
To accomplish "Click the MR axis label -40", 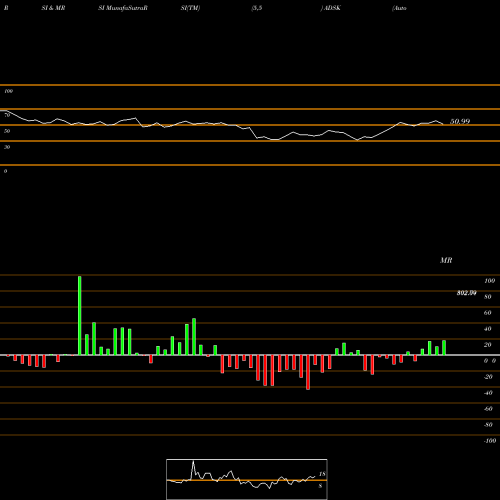I will click(x=488, y=393).
